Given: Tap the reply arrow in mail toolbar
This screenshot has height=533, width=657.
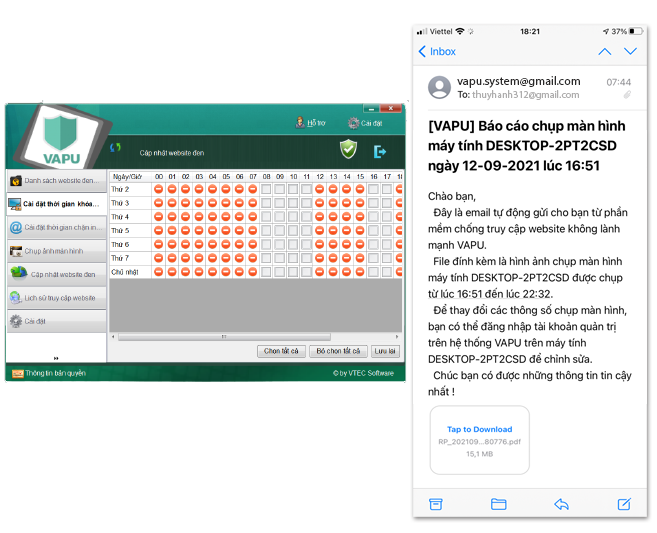Looking at the screenshot, I should coord(562,504).
